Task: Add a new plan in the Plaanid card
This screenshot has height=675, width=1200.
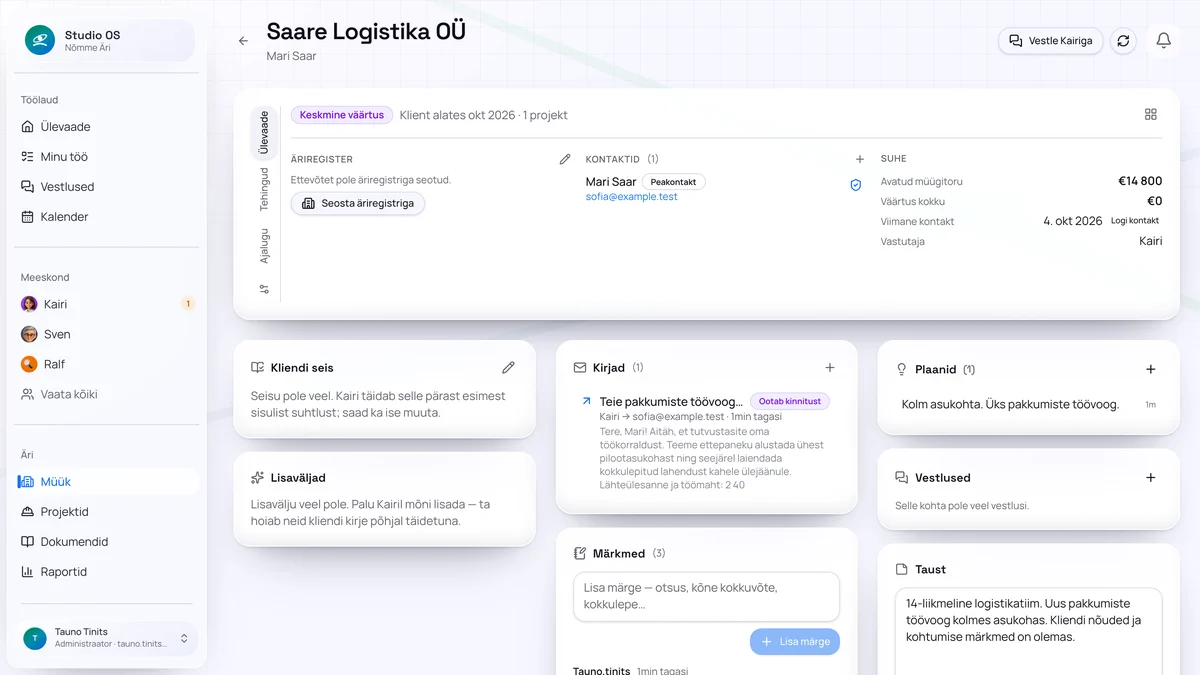Action: [1151, 369]
